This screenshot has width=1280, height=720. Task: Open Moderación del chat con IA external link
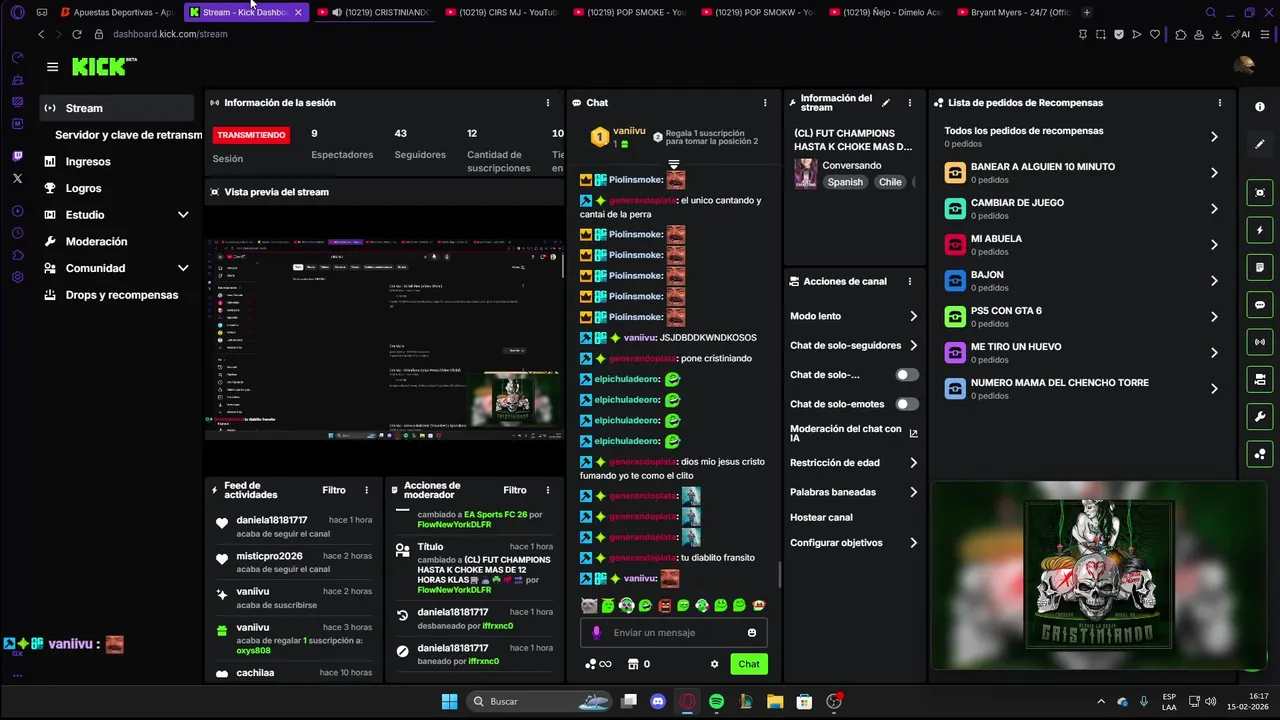[913, 433]
